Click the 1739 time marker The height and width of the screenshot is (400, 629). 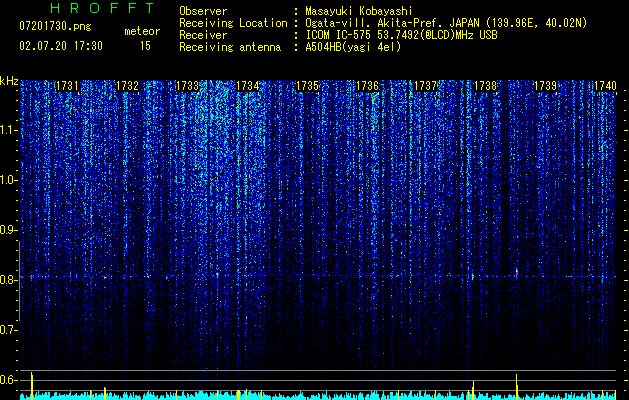click(x=546, y=85)
